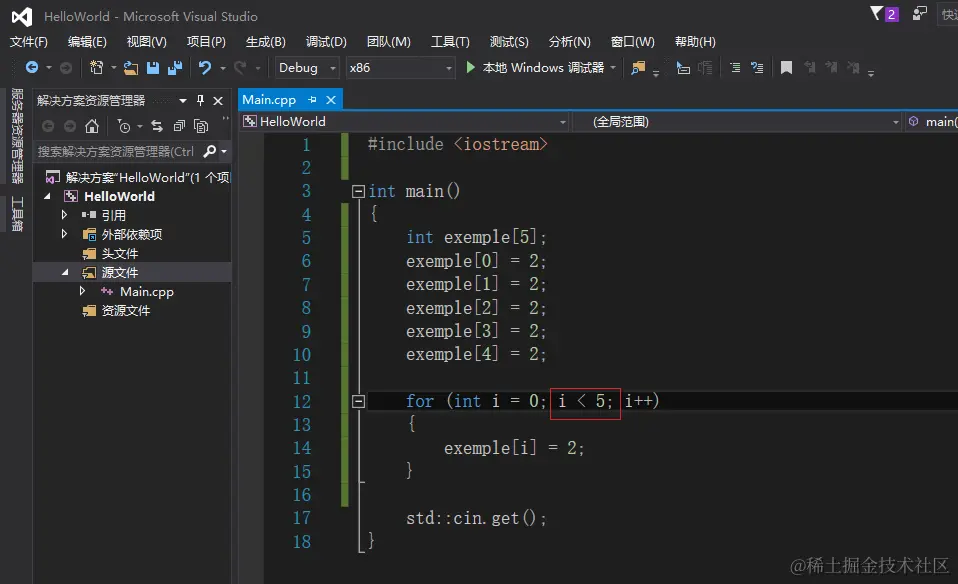
Task: Click the 本地 Windows 调试器 button
Action: [535, 67]
